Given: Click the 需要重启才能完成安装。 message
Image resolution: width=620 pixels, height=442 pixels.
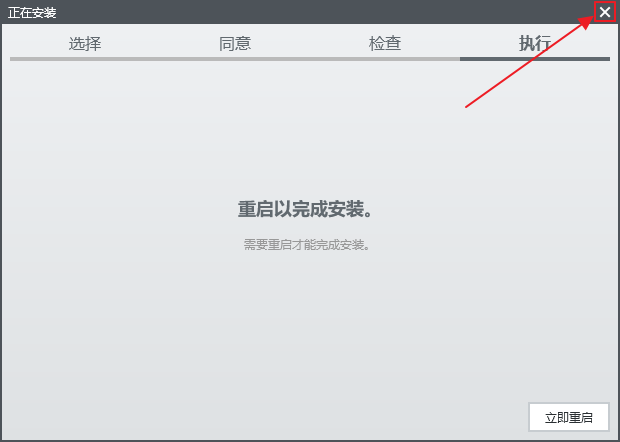Looking at the screenshot, I should pyautogui.click(x=307, y=245).
